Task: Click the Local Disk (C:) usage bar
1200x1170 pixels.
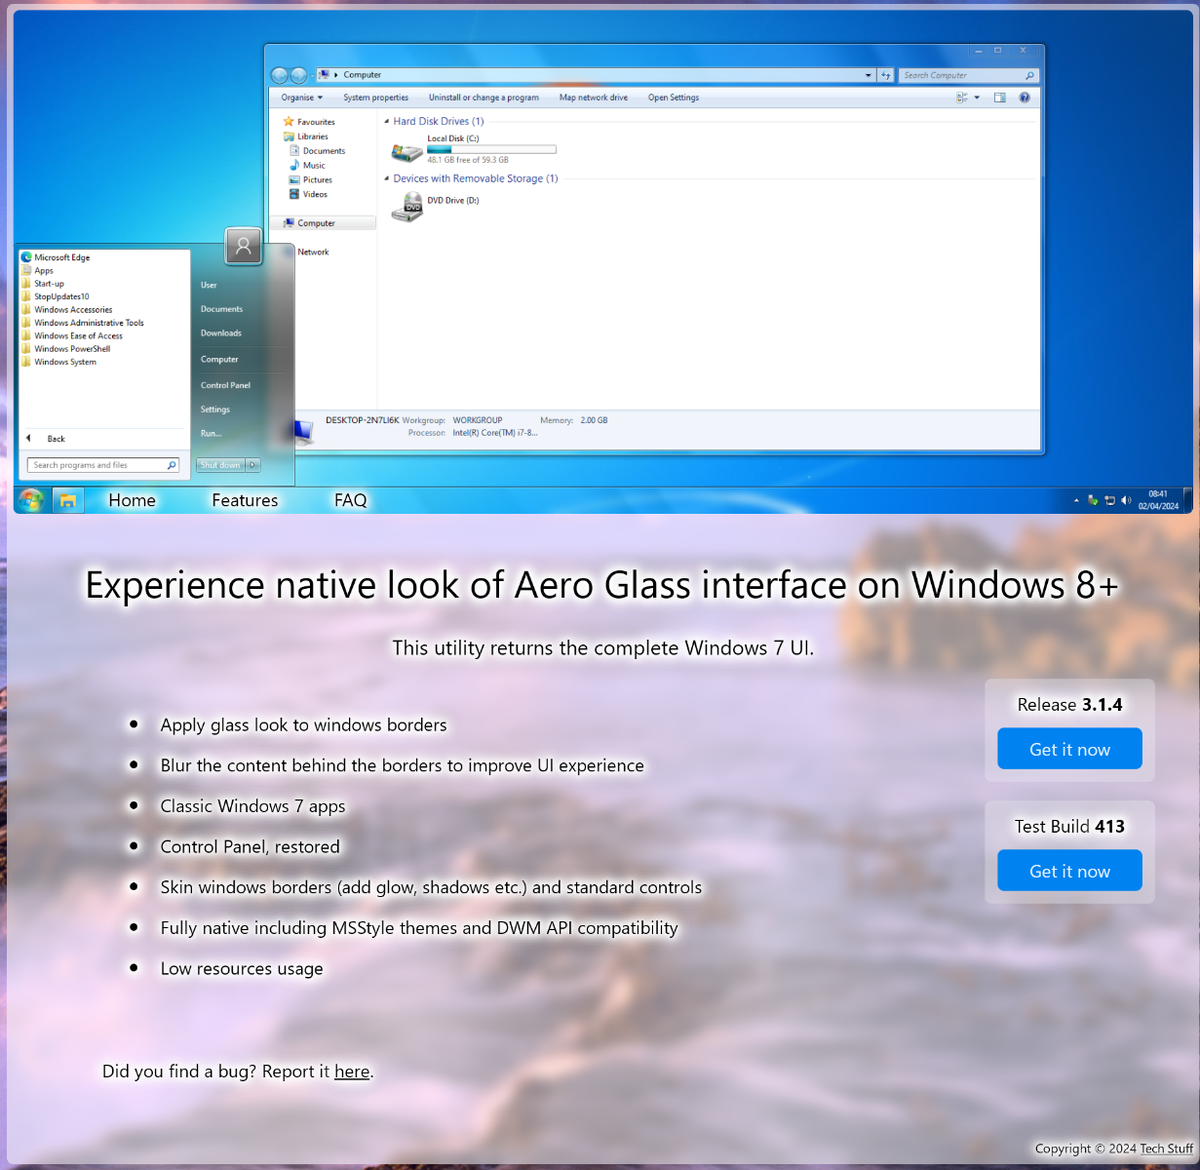Action: [x=492, y=149]
